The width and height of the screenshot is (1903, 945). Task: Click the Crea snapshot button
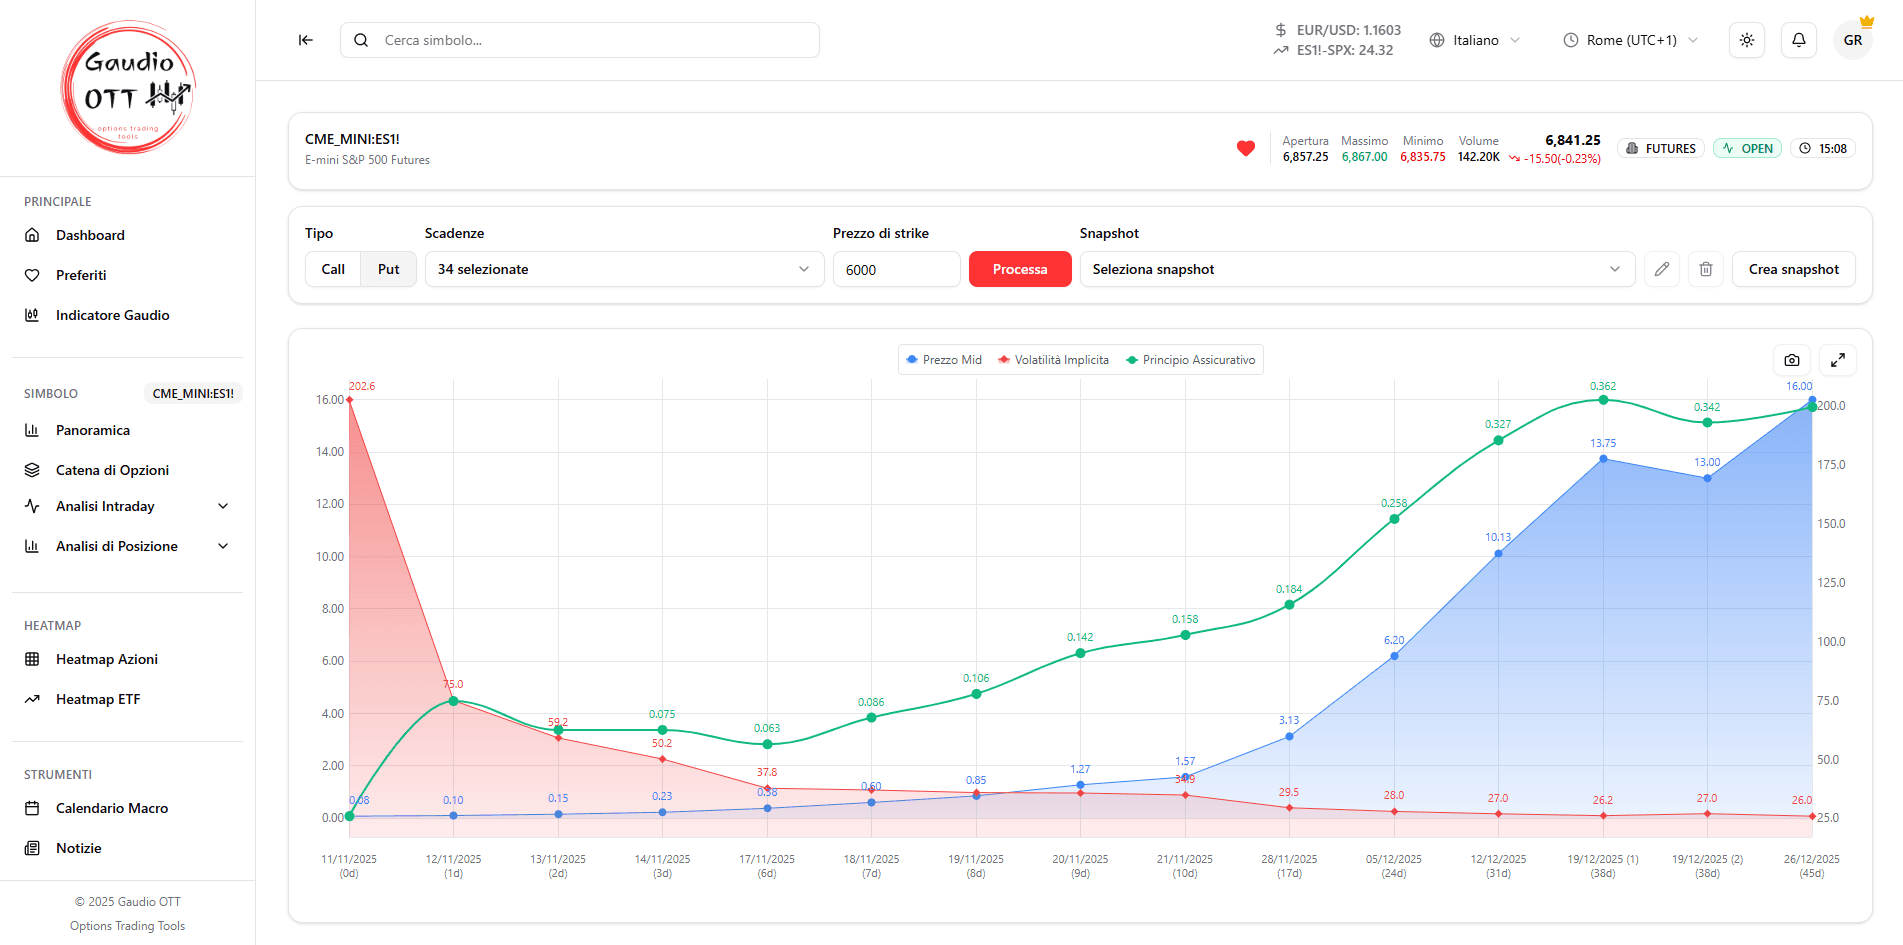point(1793,269)
